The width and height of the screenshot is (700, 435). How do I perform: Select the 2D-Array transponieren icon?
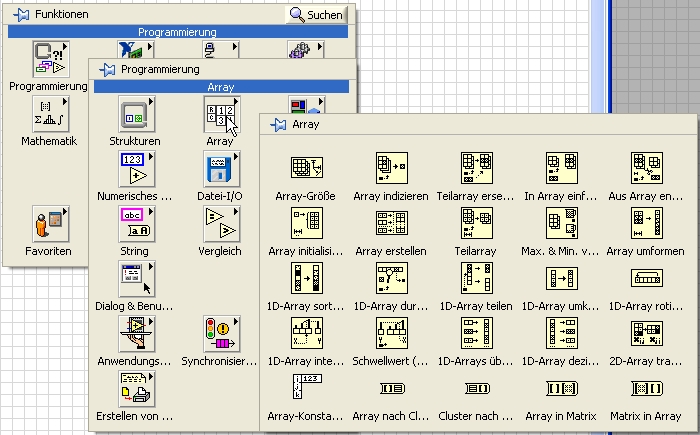point(646,334)
